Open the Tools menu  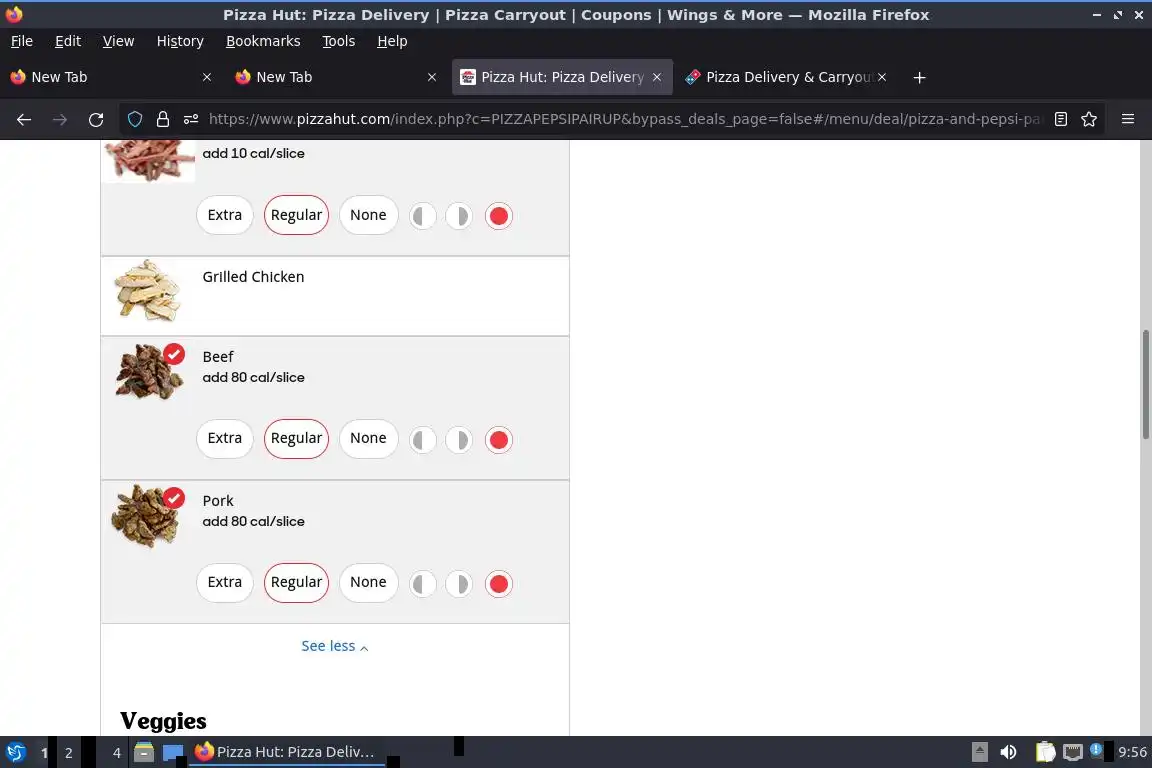(x=339, y=41)
